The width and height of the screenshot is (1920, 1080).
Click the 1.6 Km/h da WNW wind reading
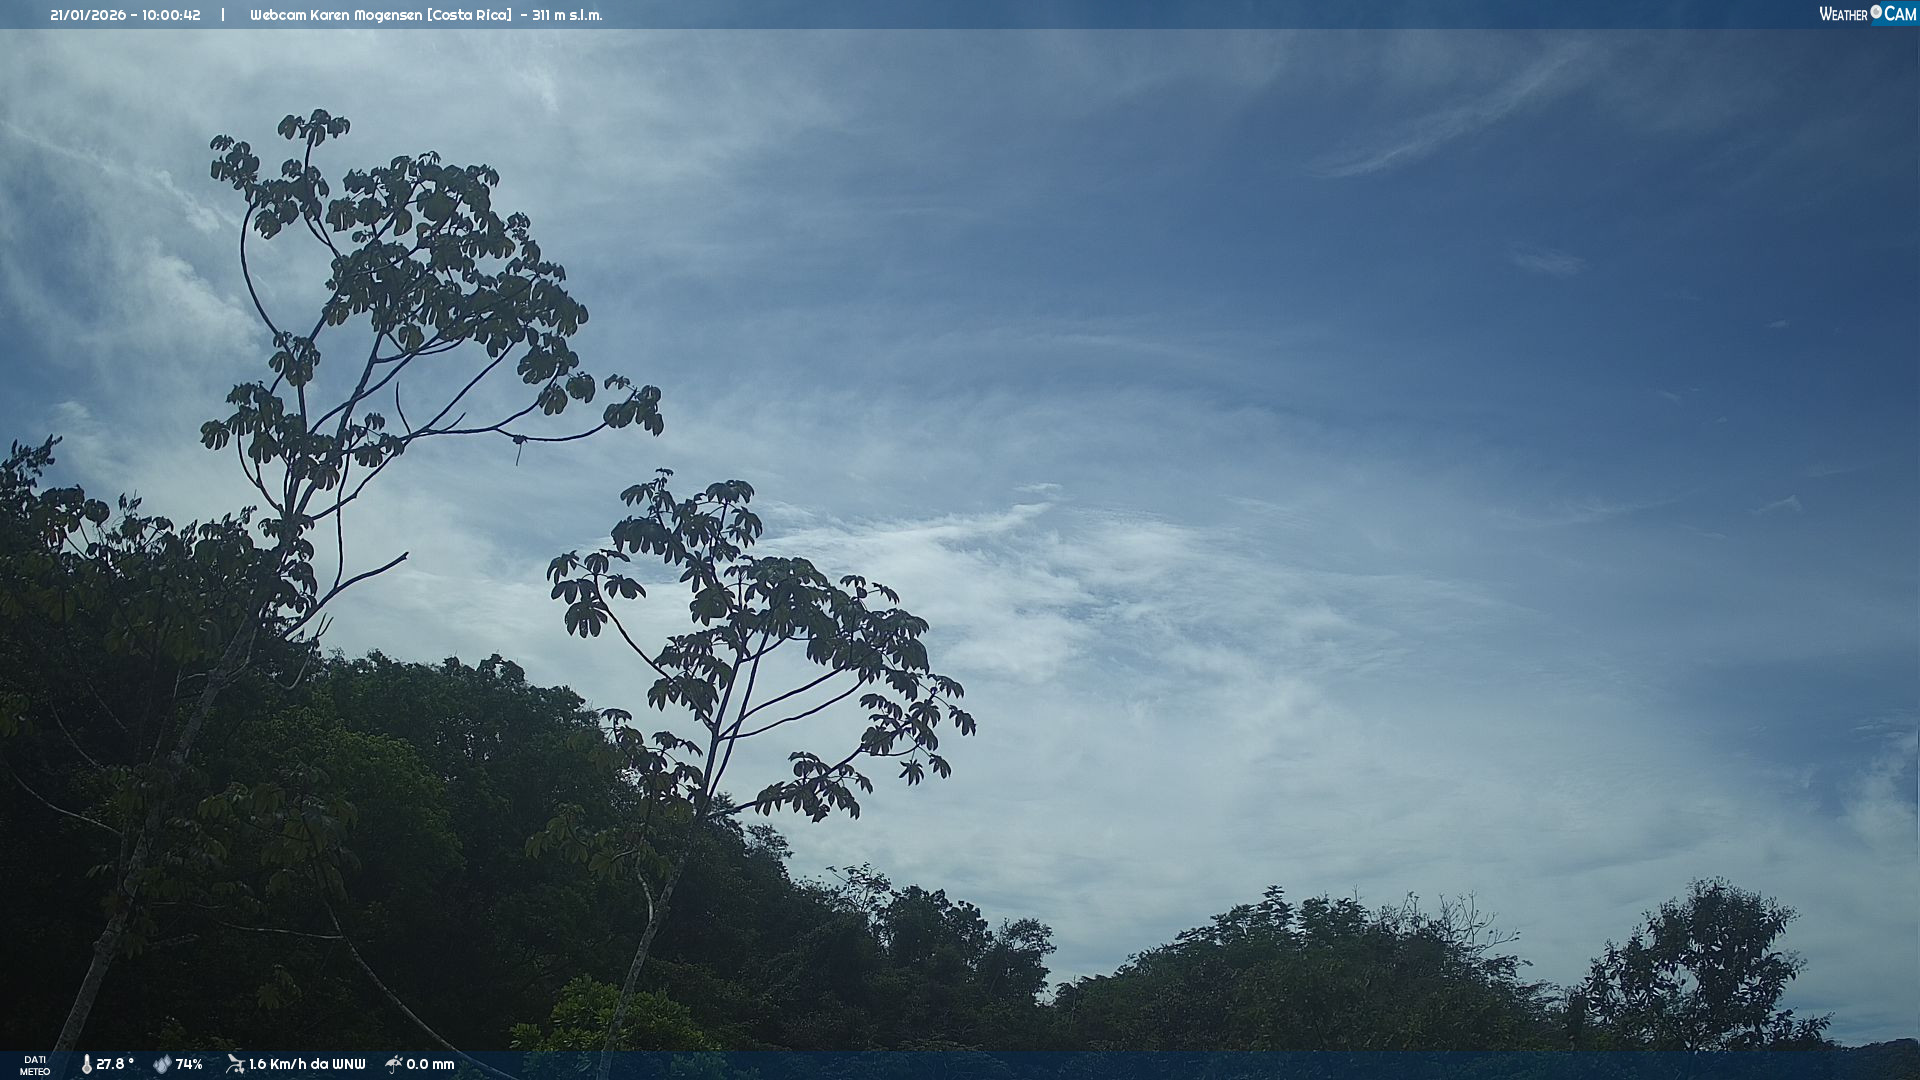(x=307, y=1064)
